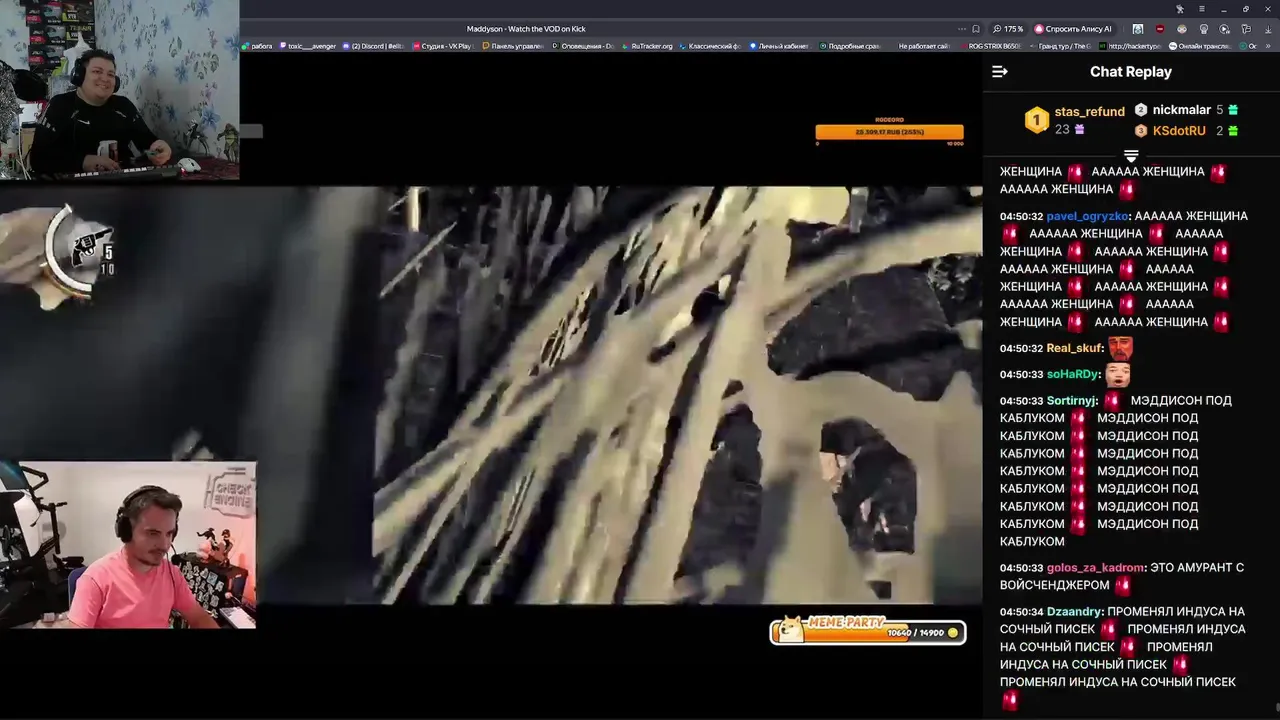The image size is (1280, 720).
Task: Click the gift icon next to nickmalar
Action: pyautogui.click(x=1233, y=110)
